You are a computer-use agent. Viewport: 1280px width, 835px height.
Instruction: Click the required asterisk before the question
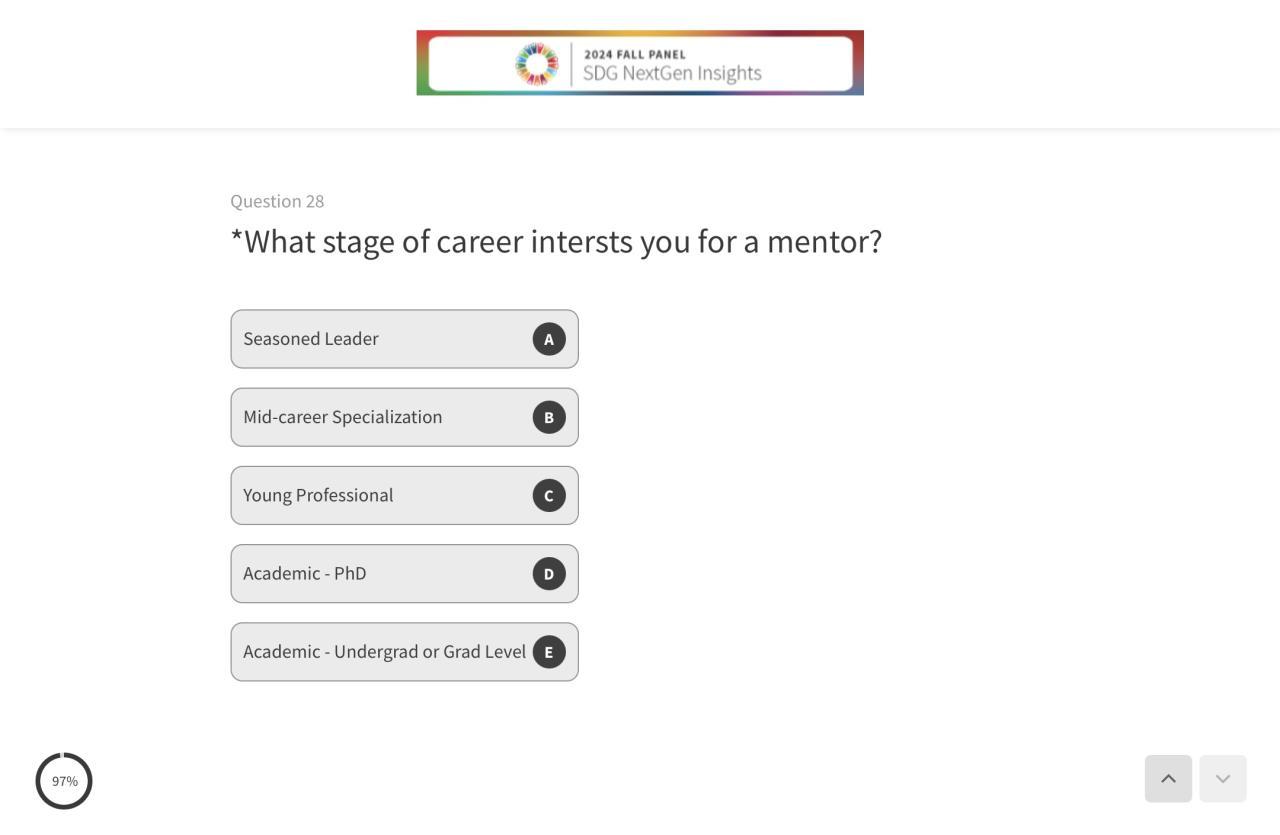pos(236,237)
